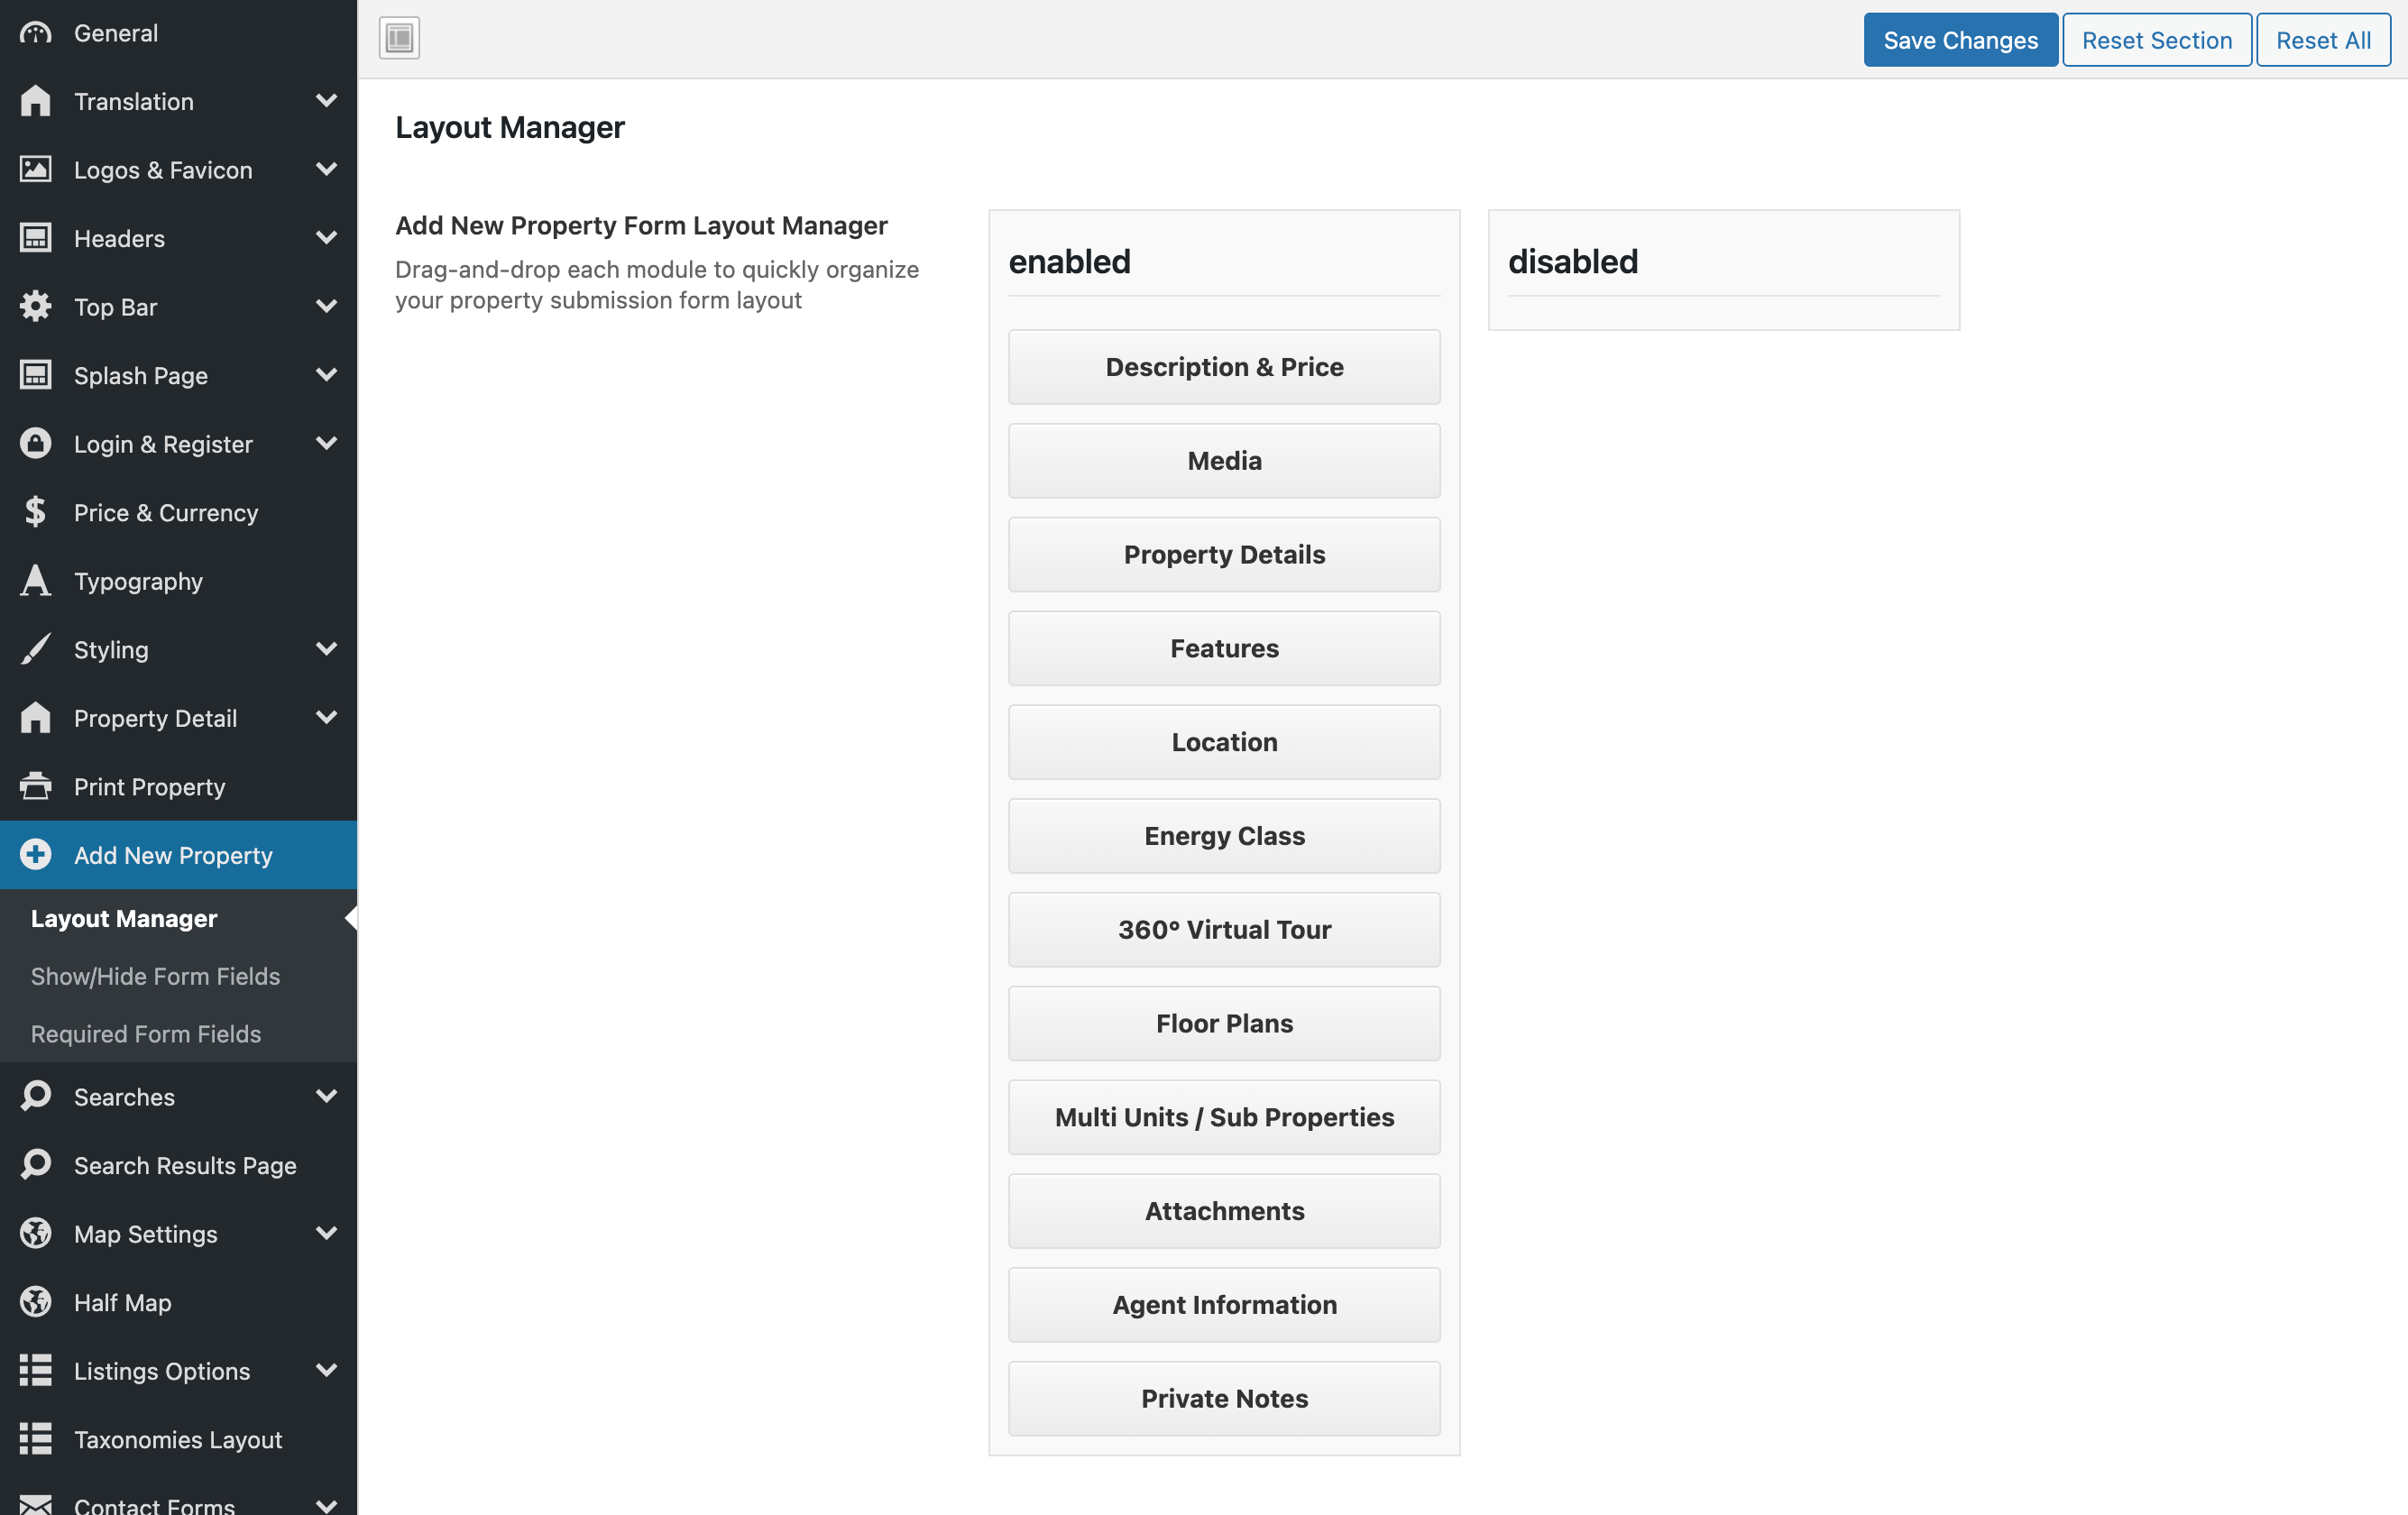Click the Save Changes button

(1960, 39)
